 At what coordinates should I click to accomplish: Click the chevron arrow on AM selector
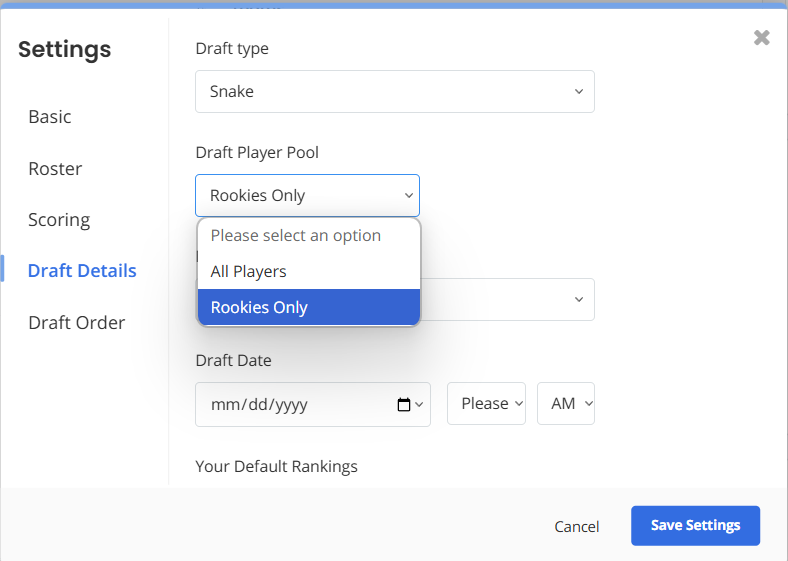pyautogui.click(x=588, y=404)
